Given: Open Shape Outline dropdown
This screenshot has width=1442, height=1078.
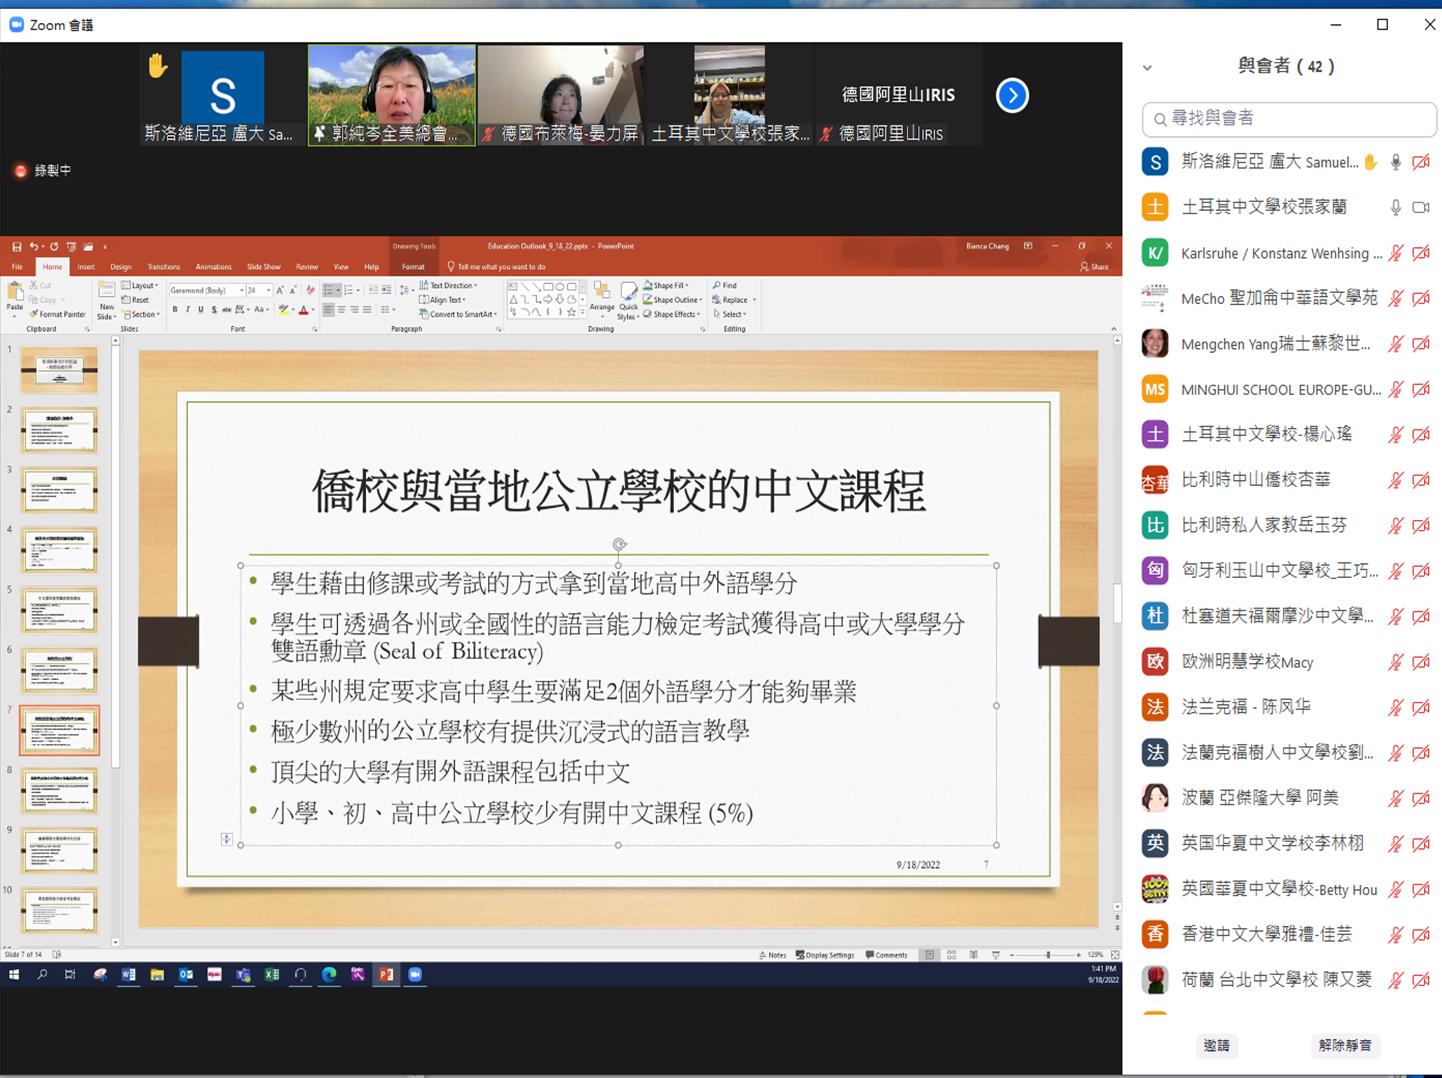Looking at the screenshot, I should click(671, 300).
